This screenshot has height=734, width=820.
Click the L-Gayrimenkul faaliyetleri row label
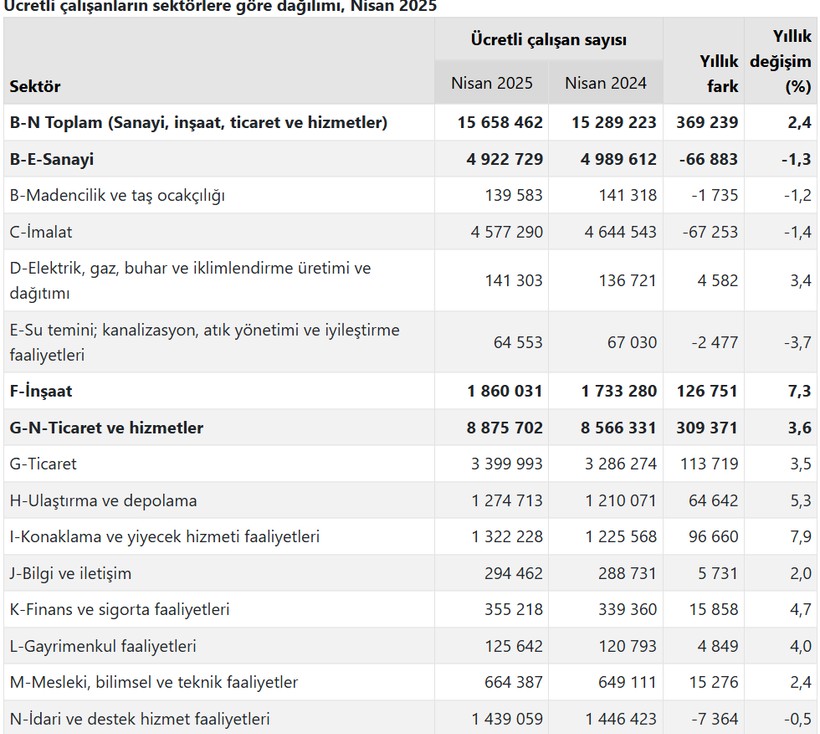102,646
